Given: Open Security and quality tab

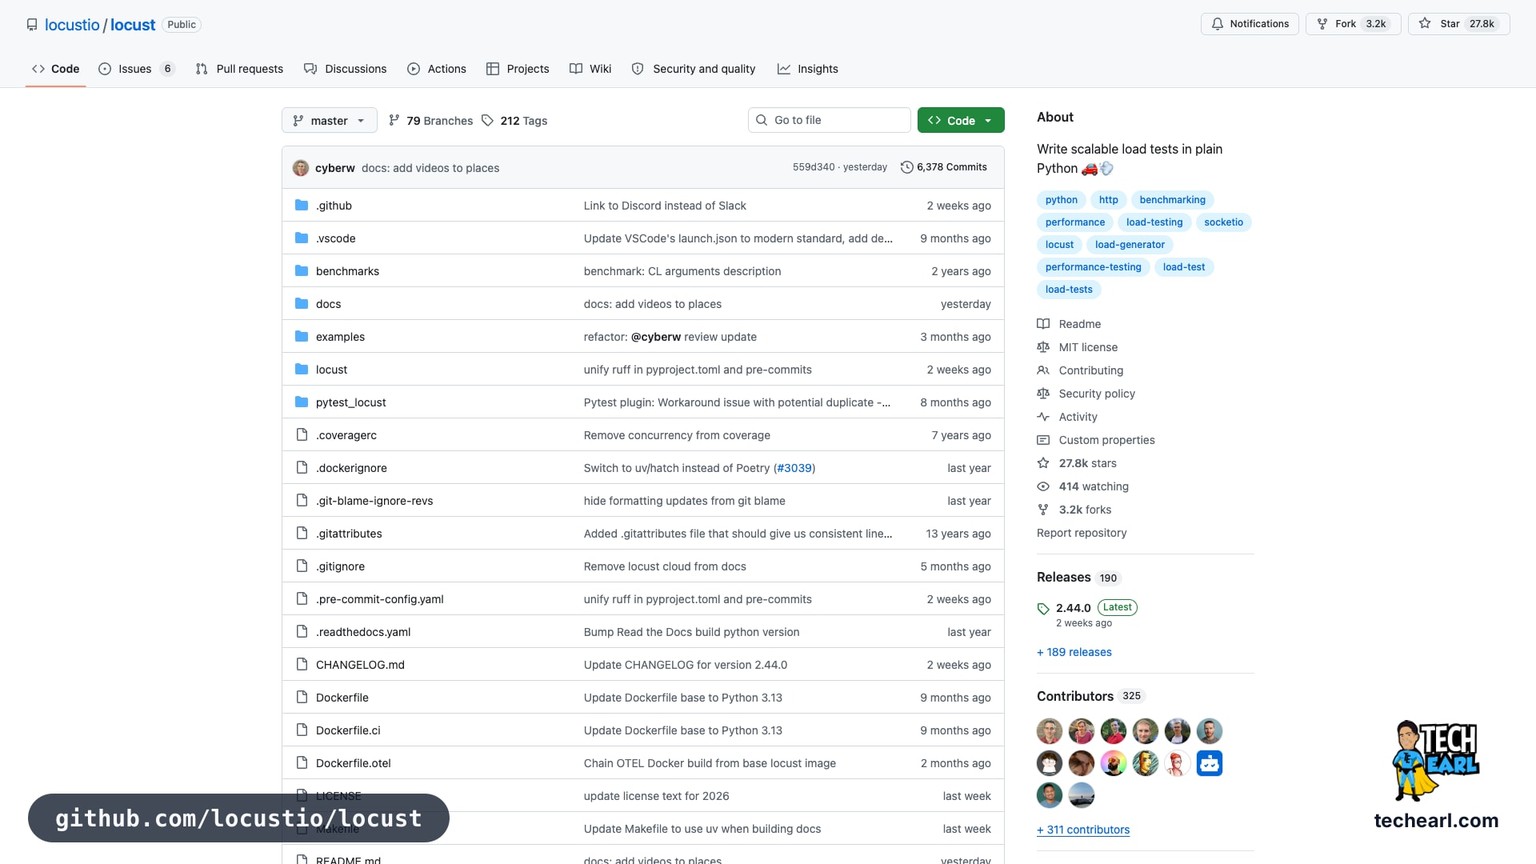Looking at the screenshot, I should 693,69.
